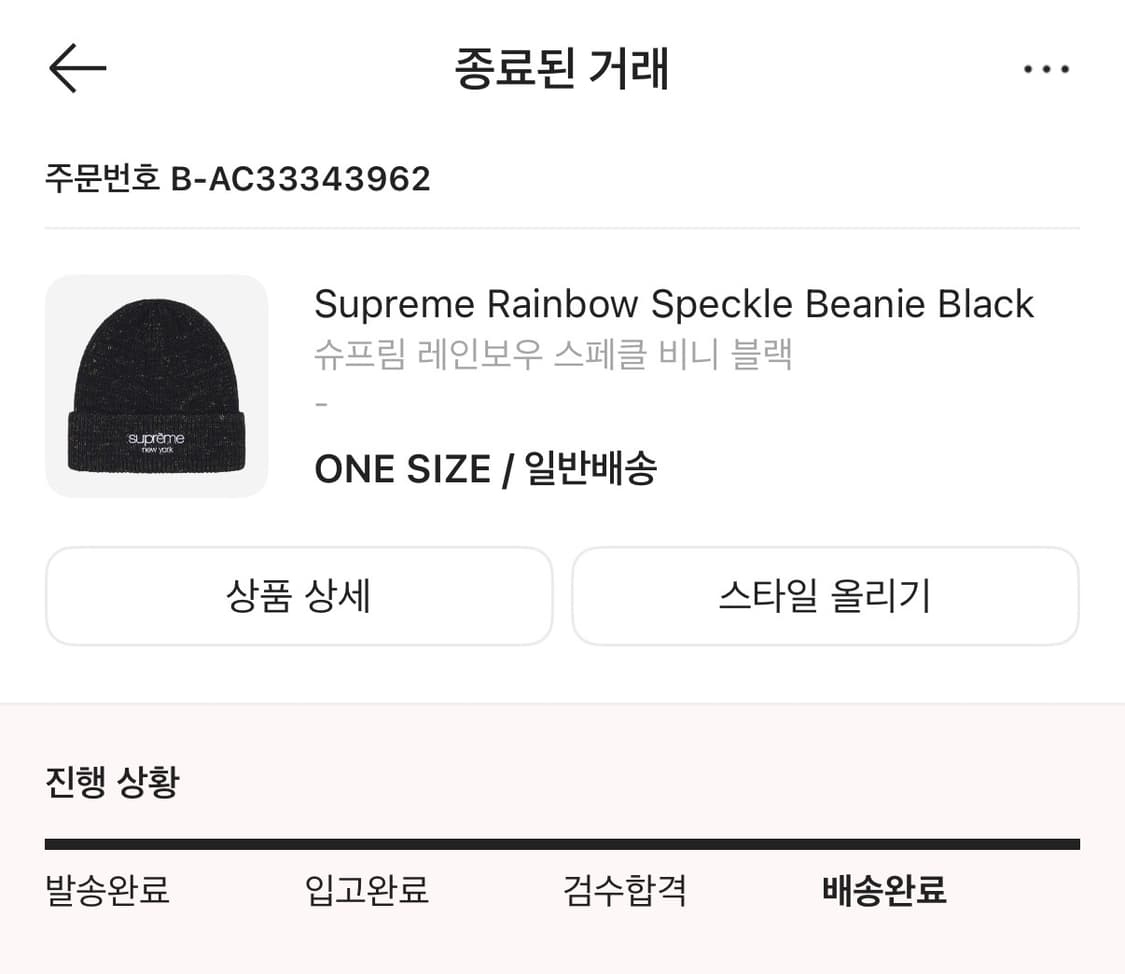Image resolution: width=1125 pixels, height=974 pixels.
Task: Tap the shipment progress bar
Action: tap(562, 843)
